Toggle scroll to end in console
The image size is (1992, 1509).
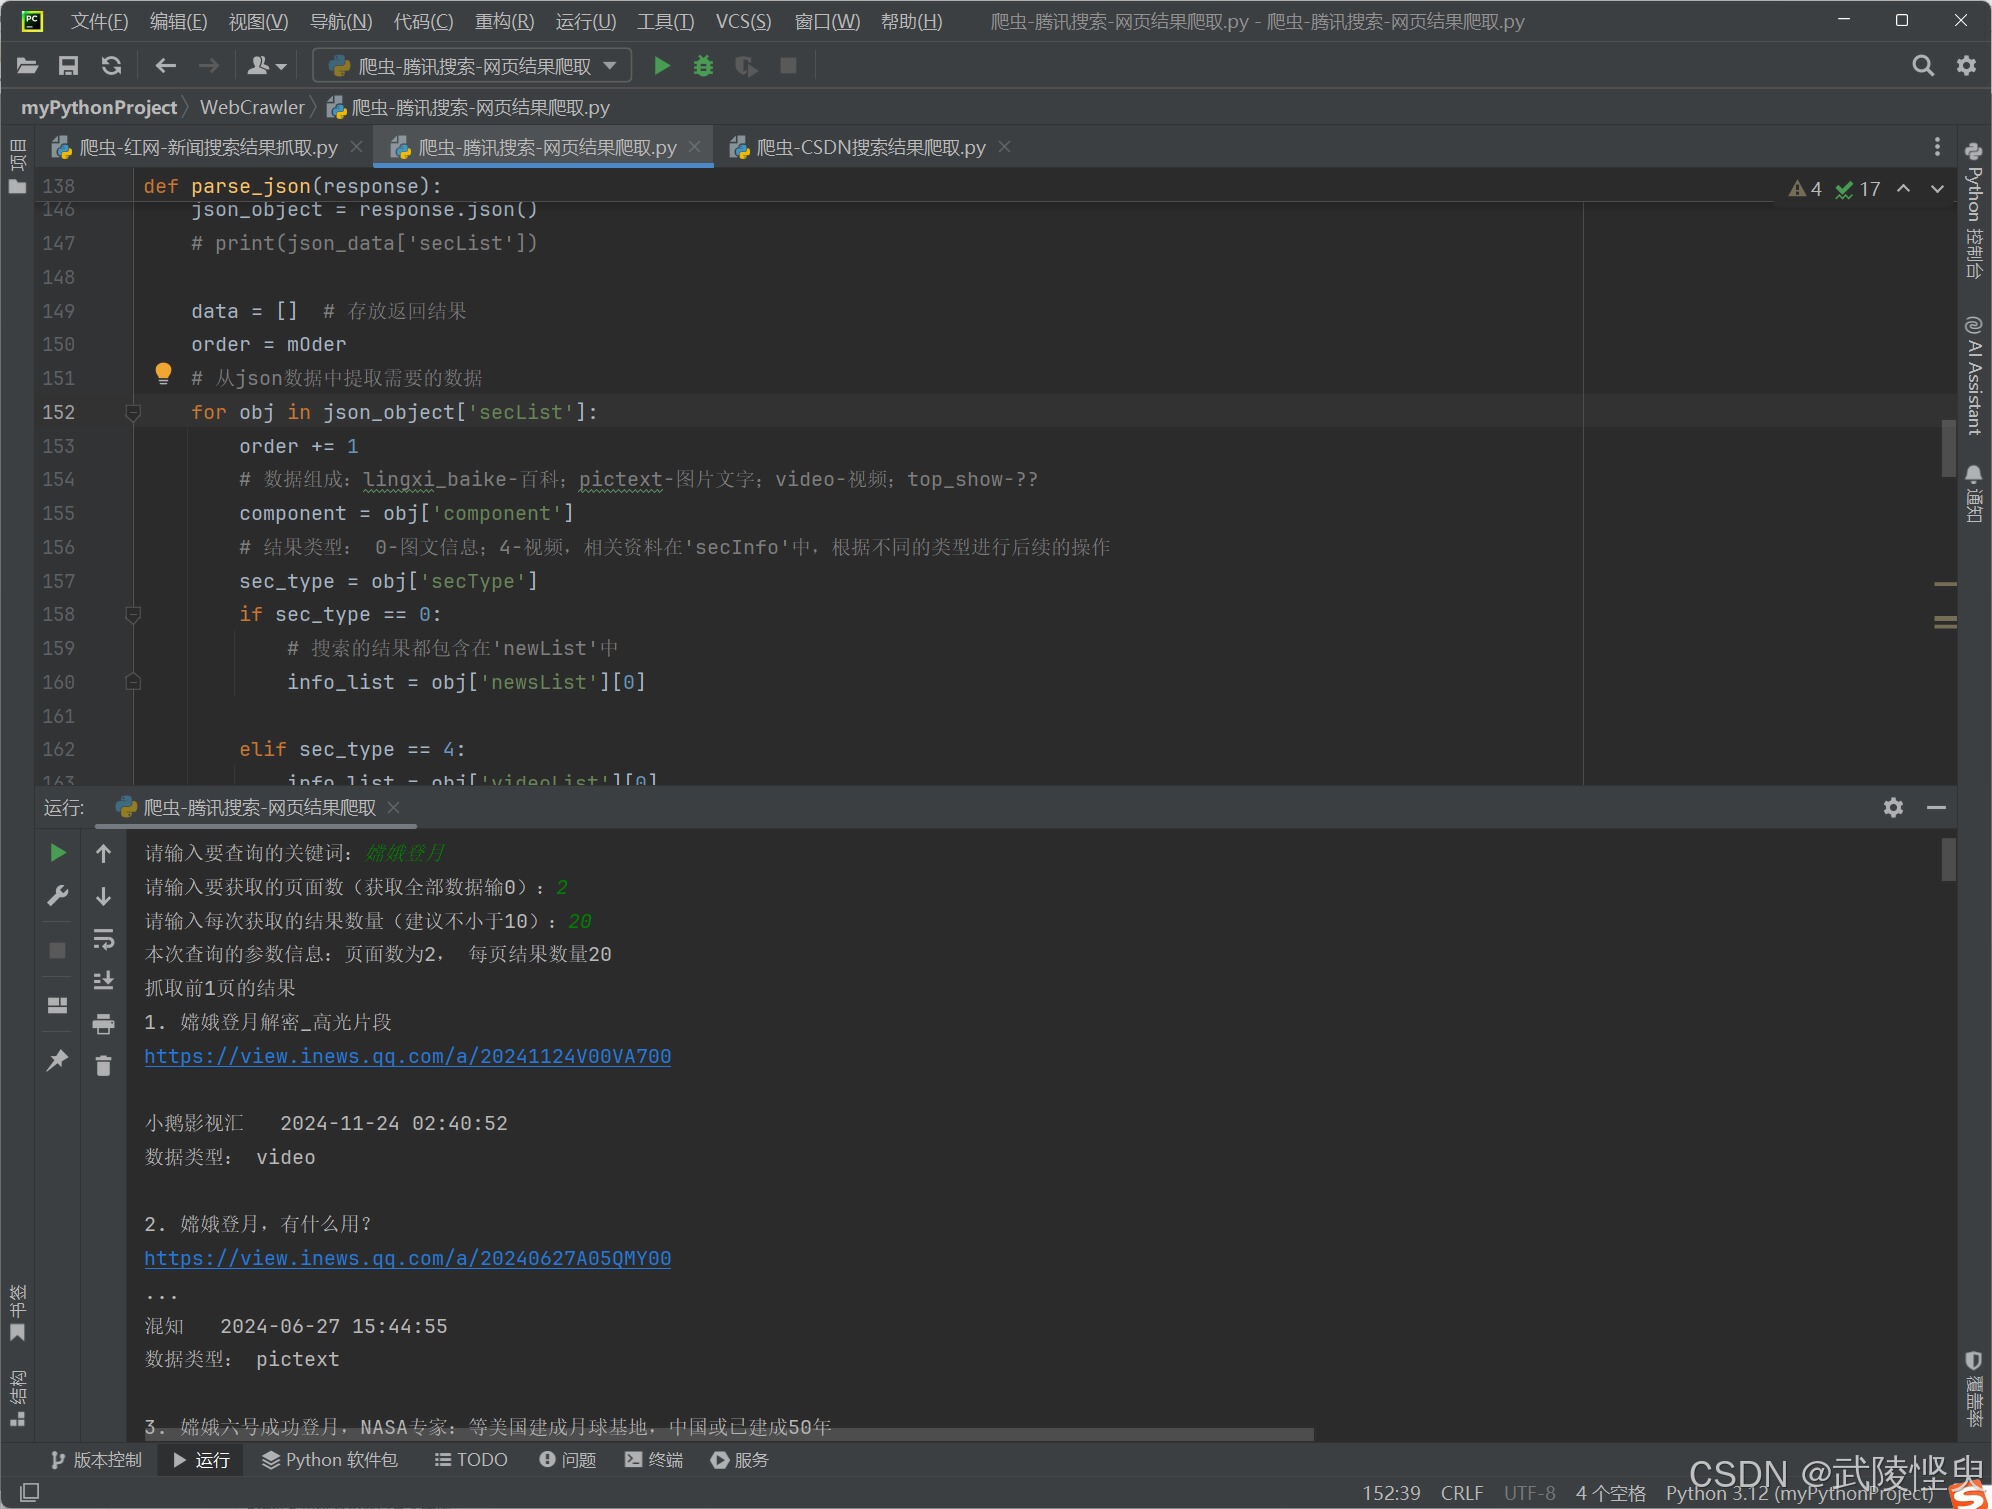[x=103, y=981]
